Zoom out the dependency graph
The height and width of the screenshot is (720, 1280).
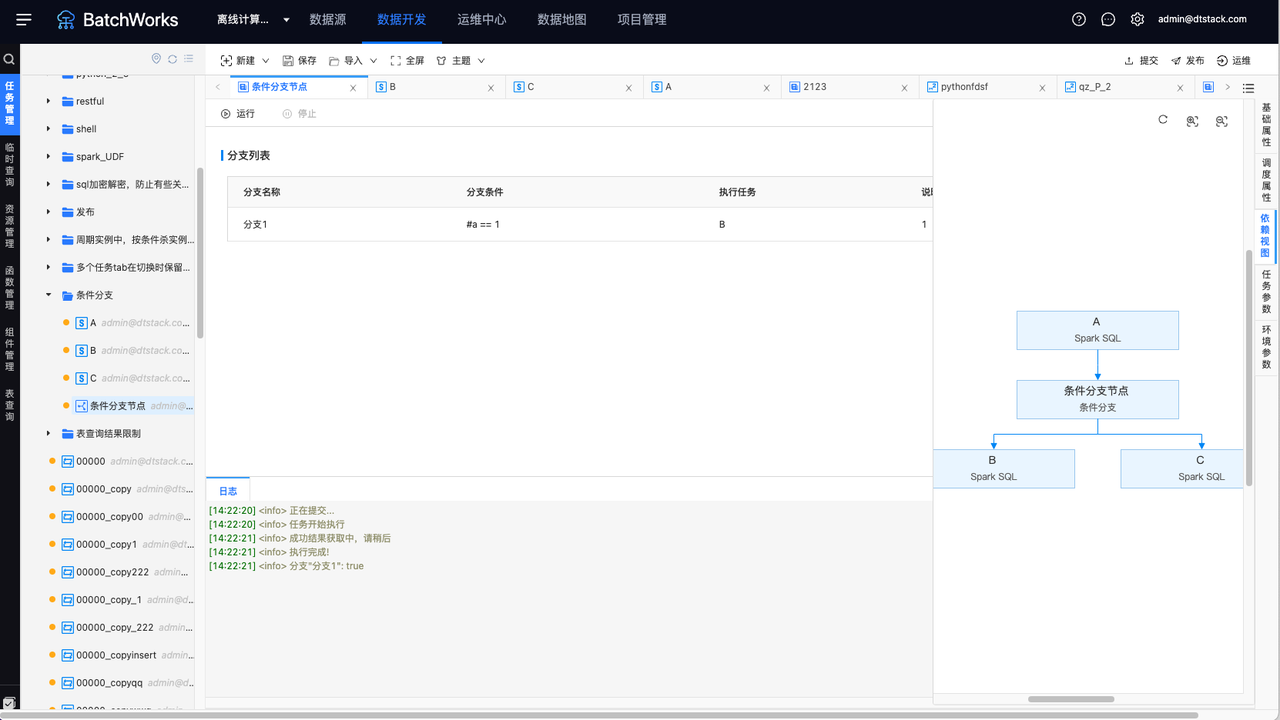click(x=1221, y=121)
